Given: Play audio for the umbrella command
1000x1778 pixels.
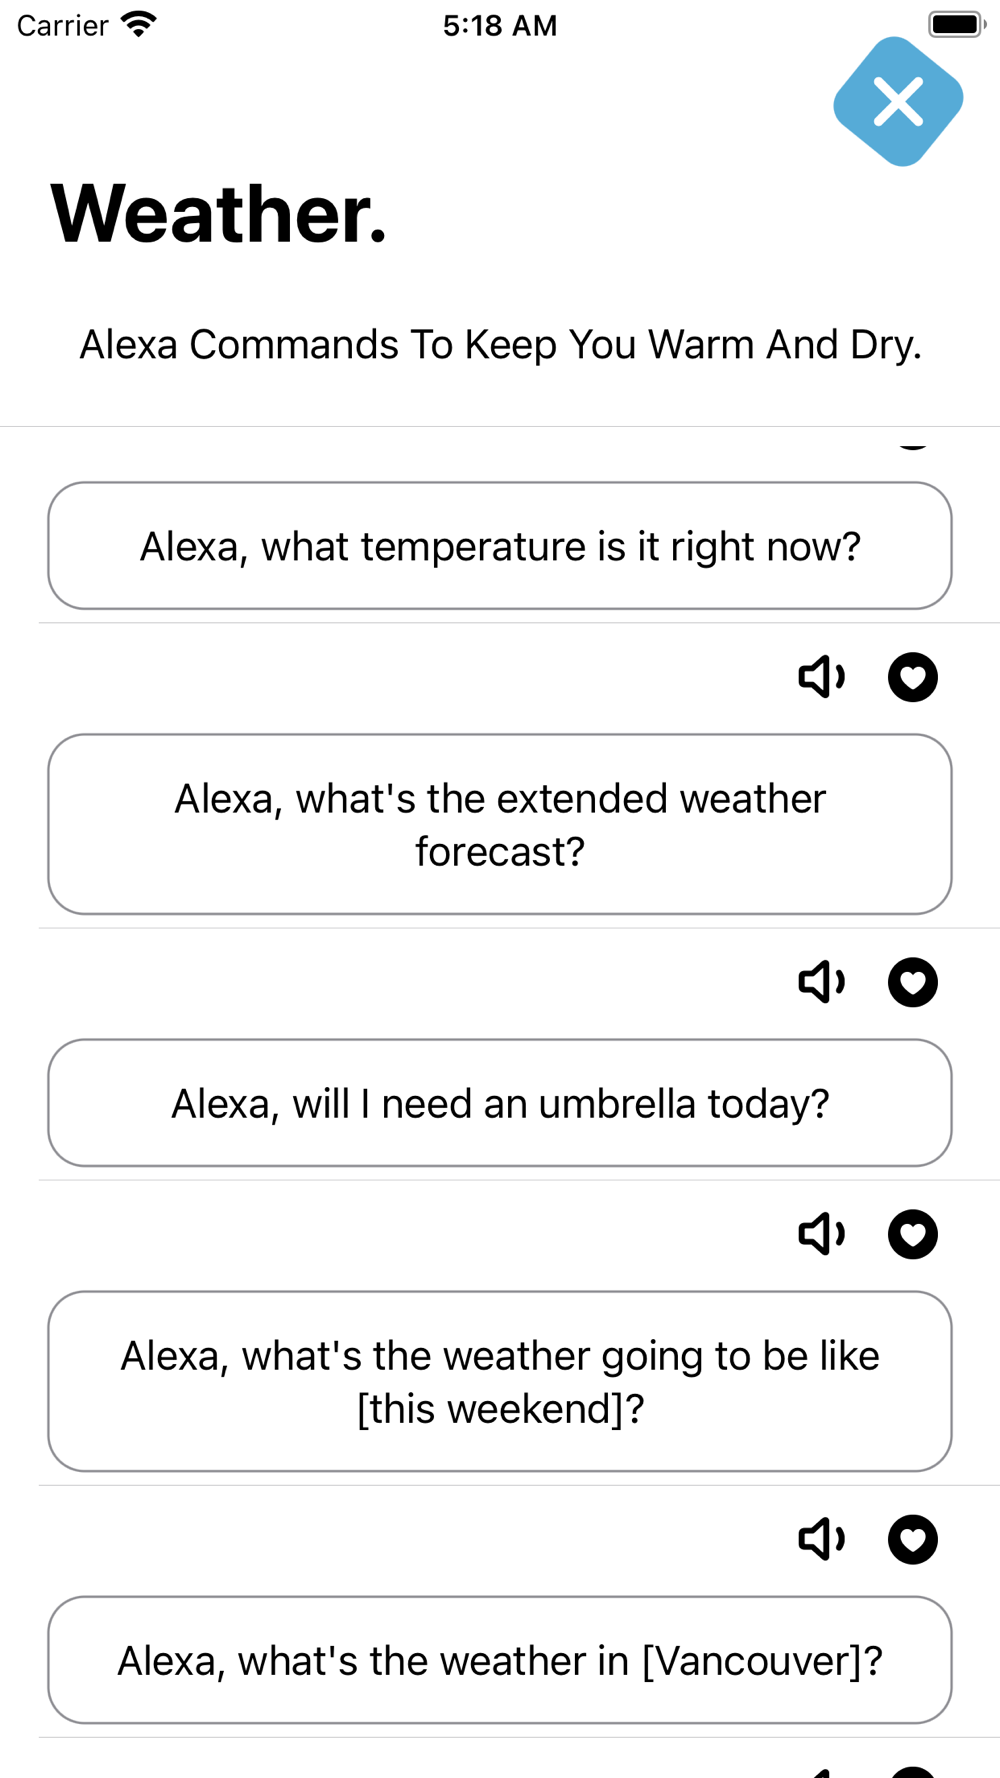Looking at the screenshot, I should 821,982.
